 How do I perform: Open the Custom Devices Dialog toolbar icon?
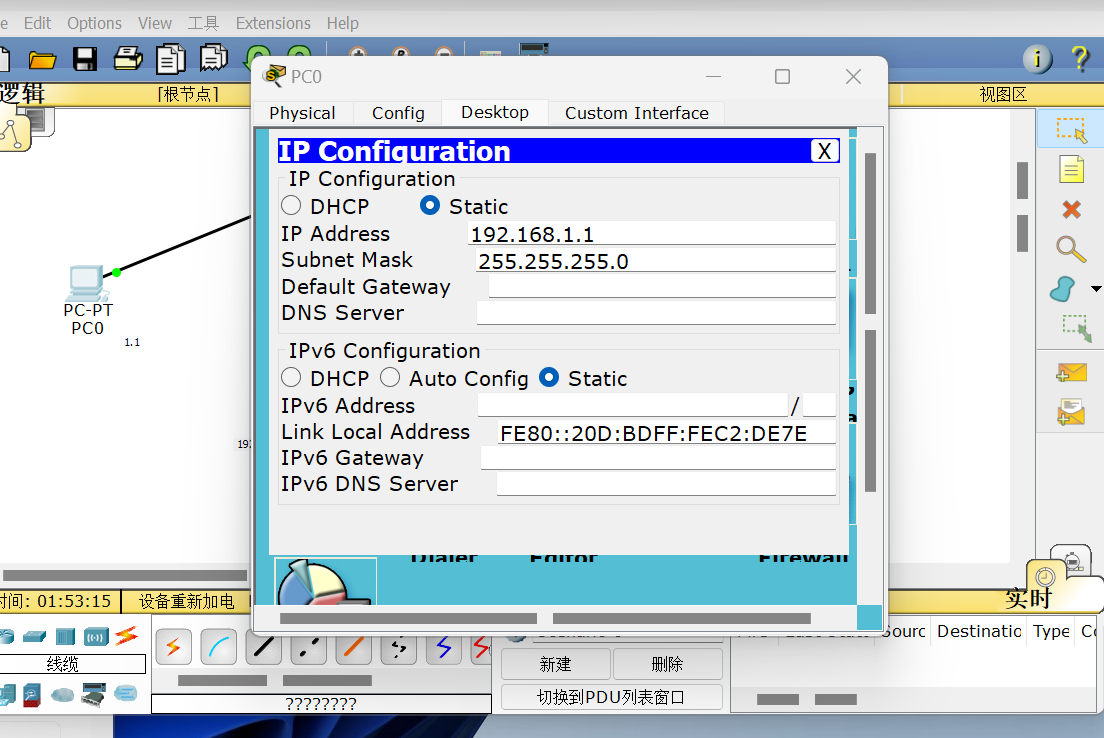pyautogui.click(x=534, y=49)
